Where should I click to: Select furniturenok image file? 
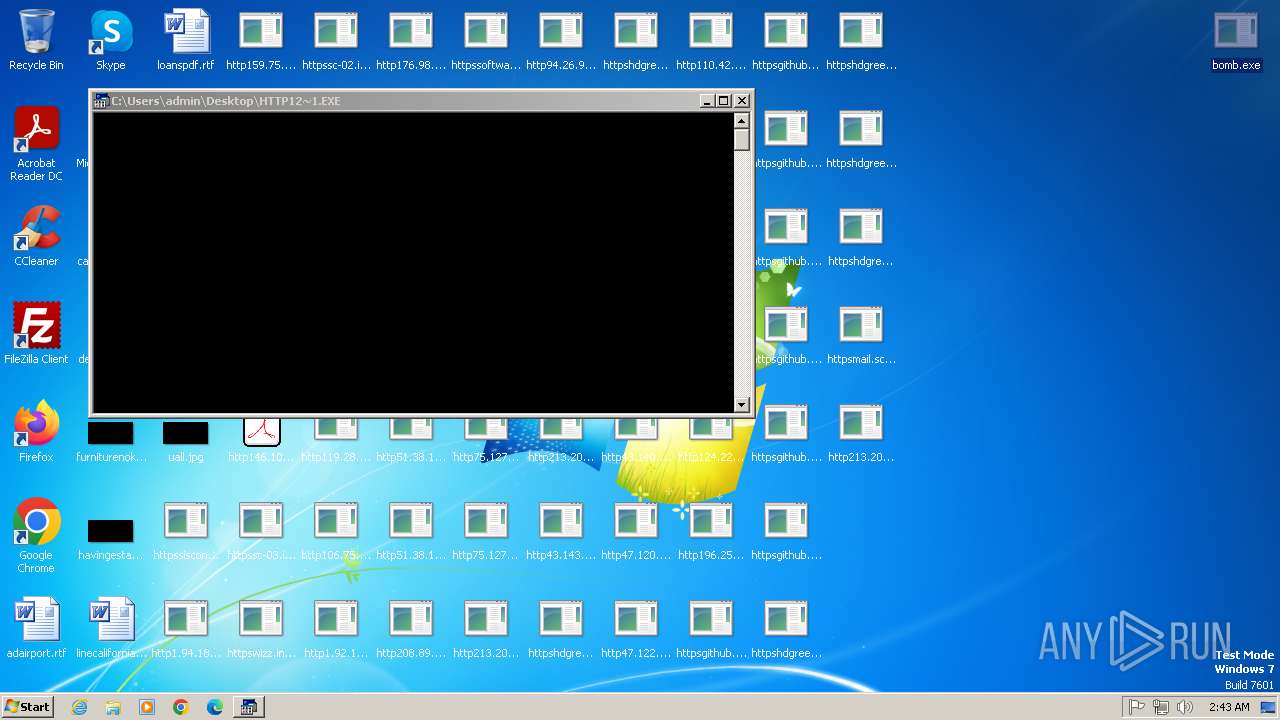tap(111, 441)
